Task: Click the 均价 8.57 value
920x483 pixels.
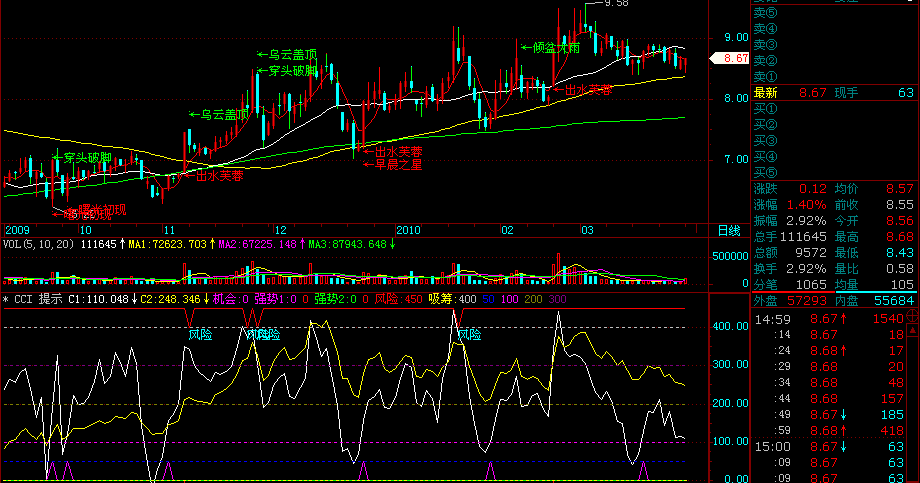Action: click(900, 189)
